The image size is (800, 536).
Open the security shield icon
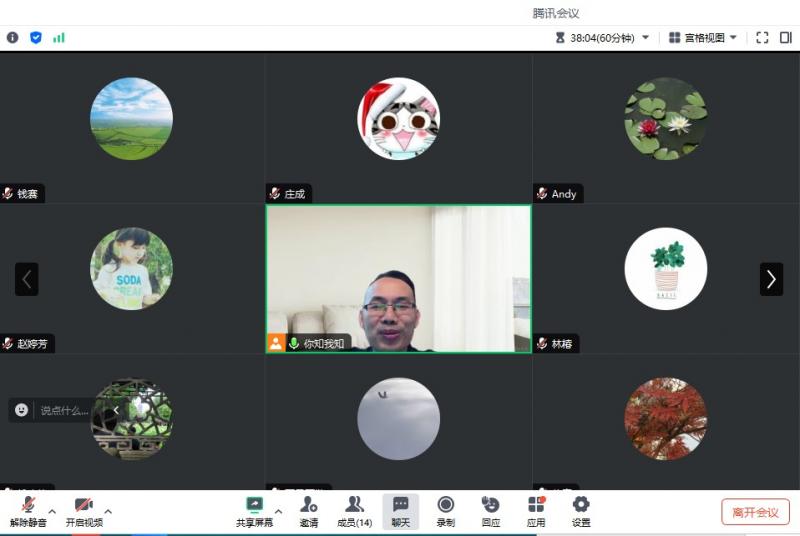click(x=36, y=38)
